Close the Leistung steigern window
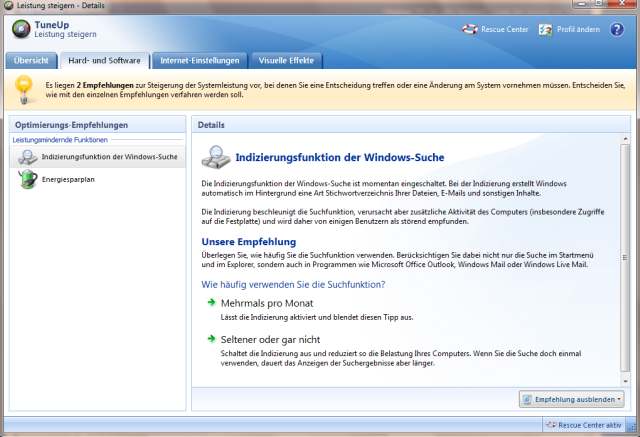The width and height of the screenshot is (640, 437). pos(623,4)
